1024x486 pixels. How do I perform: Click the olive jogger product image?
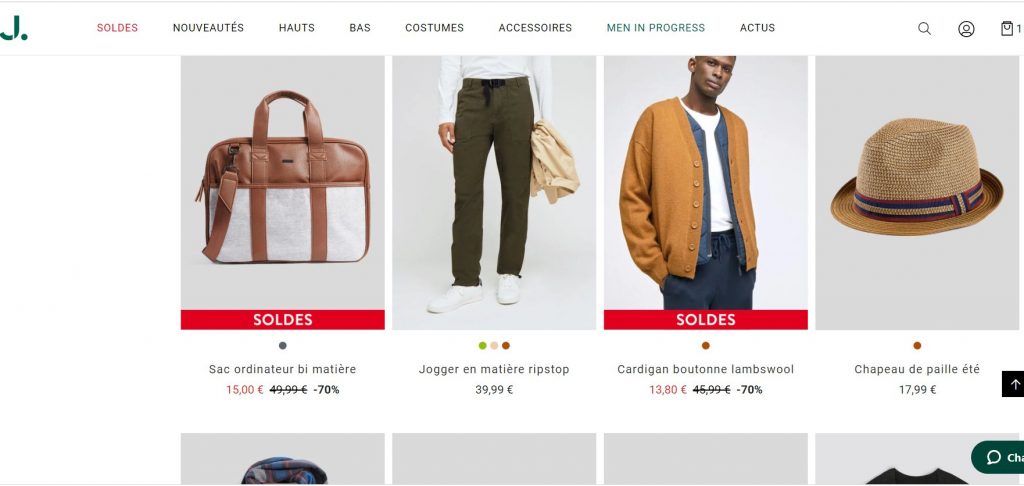click(x=494, y=193)
